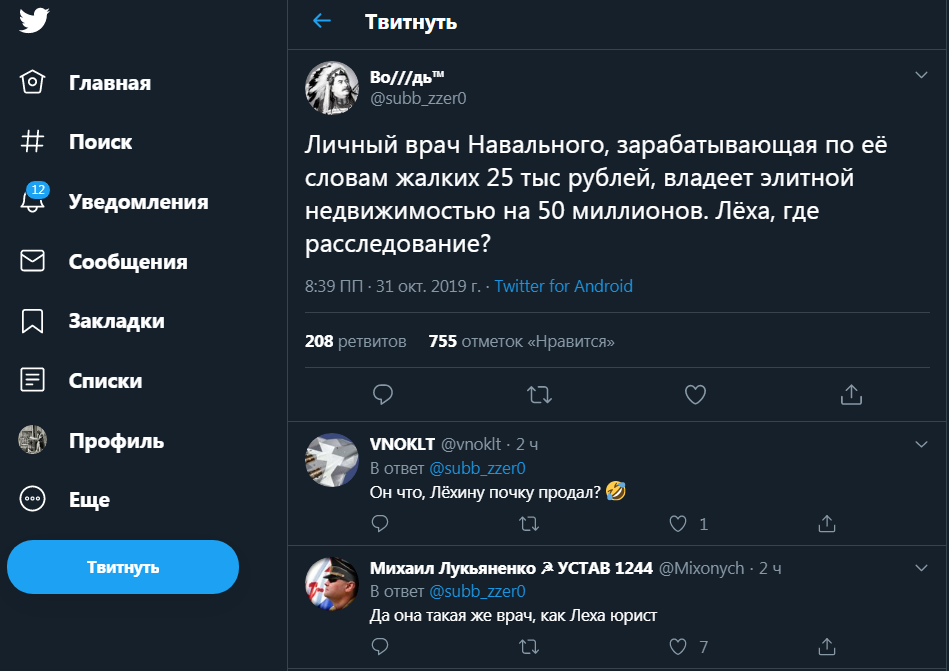This screenshot has height=671, width=949.
Task: Open dropdown chevron on Михаил Лукьяненко's reply
Action: pyautogui.click(x=921, y=567)
